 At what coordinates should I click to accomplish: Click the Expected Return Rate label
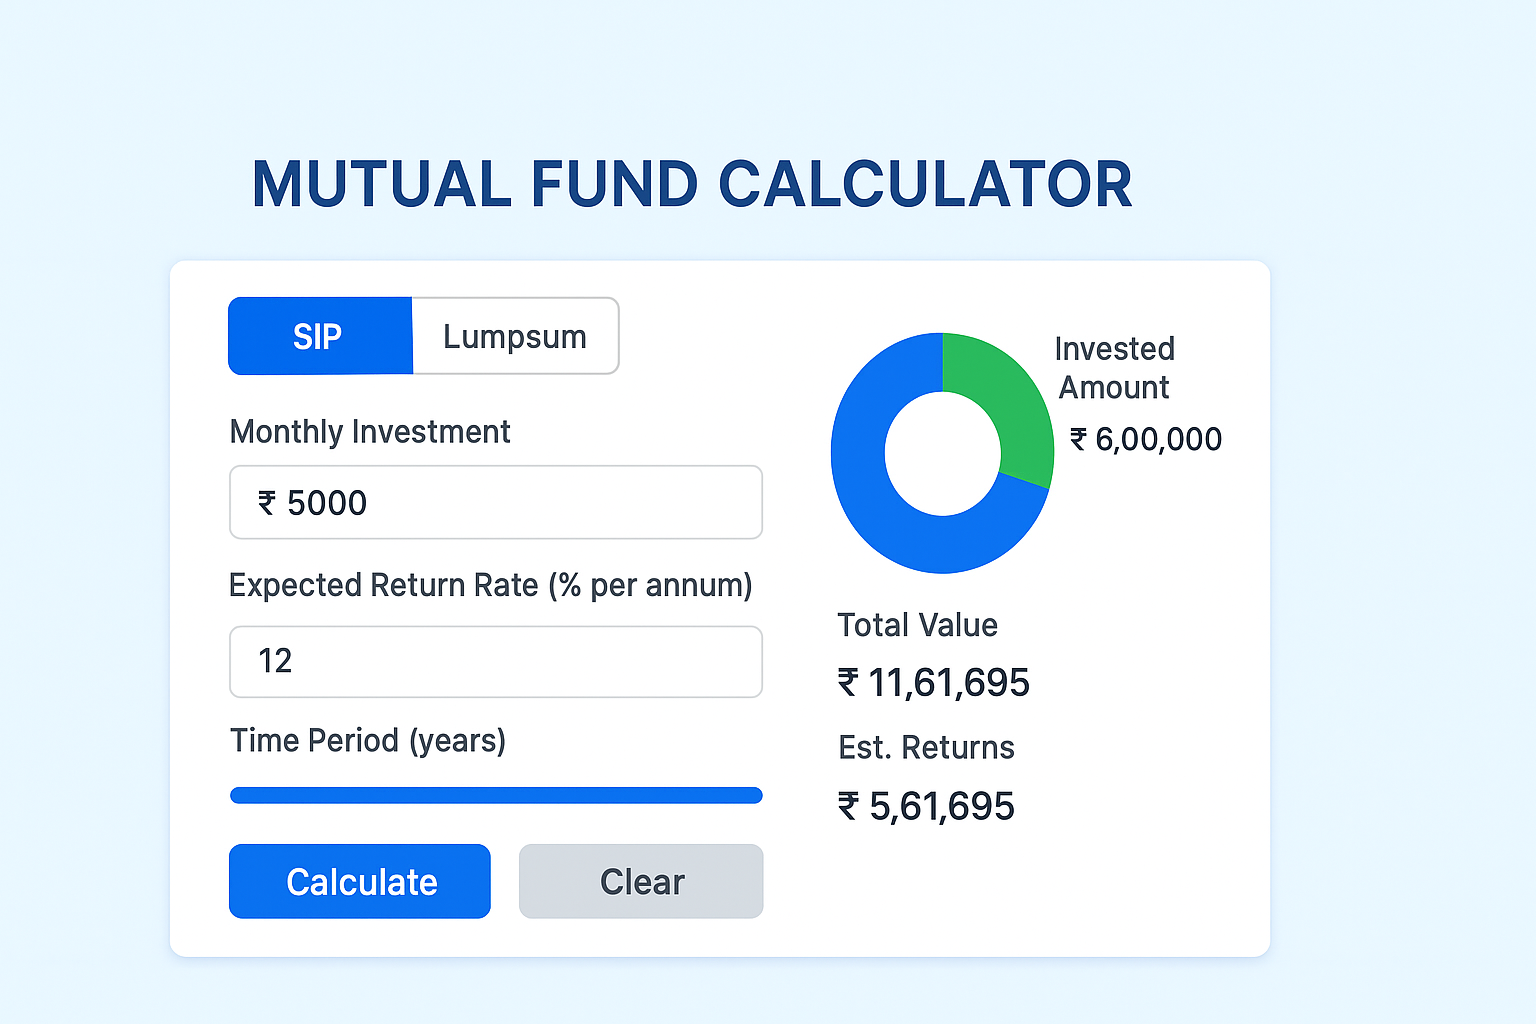(491, 585)
